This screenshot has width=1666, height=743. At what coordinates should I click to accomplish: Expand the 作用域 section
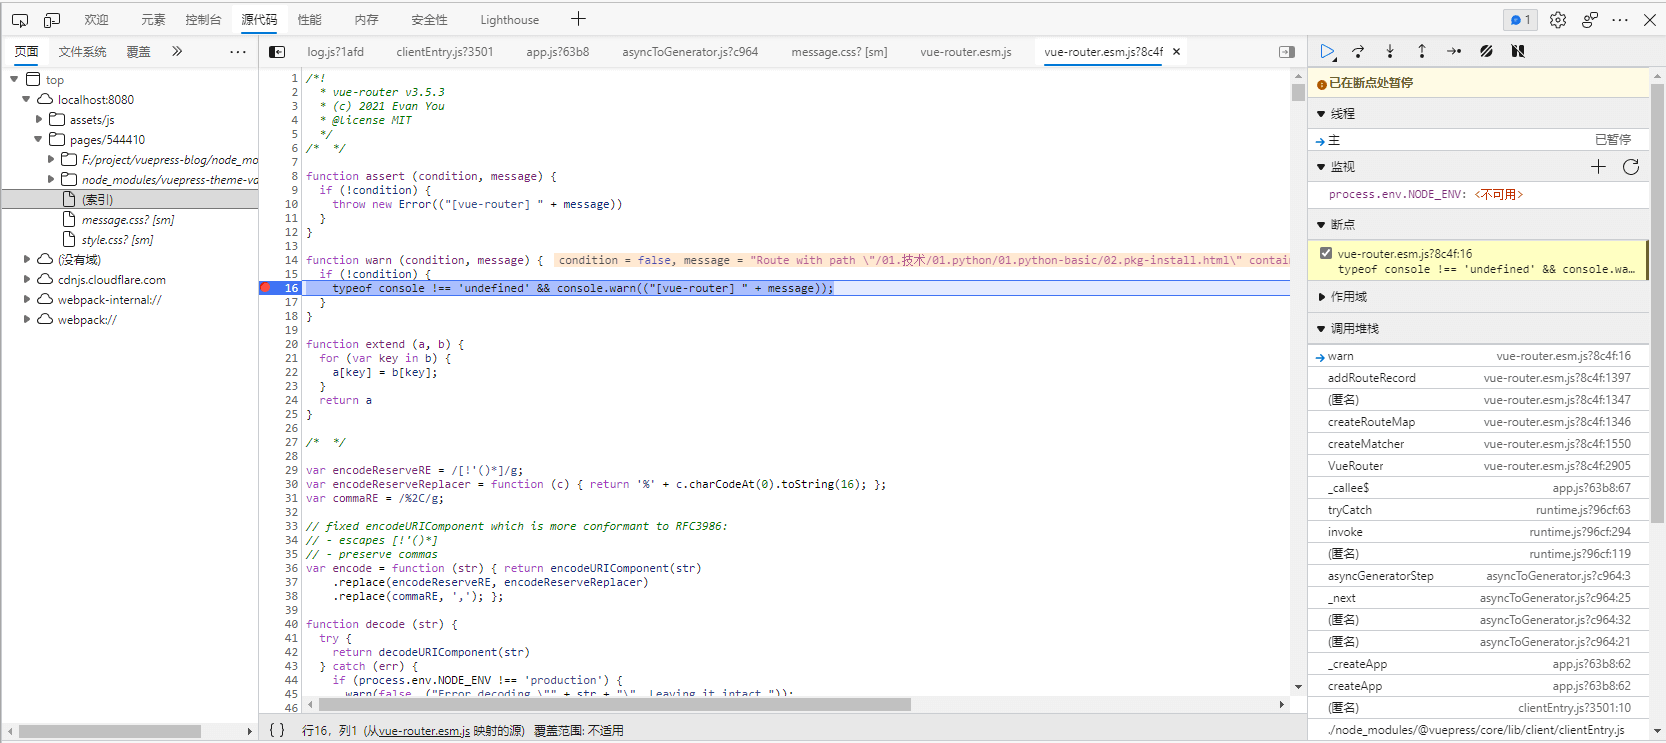coord(1348,297)
